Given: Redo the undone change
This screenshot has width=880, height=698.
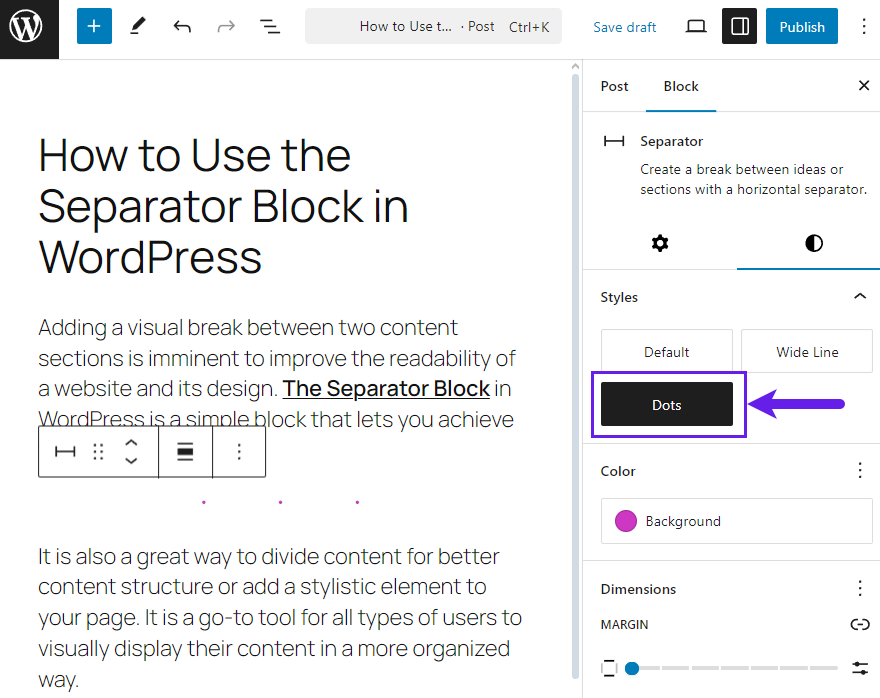Looking at the screenshot, I should coord(226,26).
